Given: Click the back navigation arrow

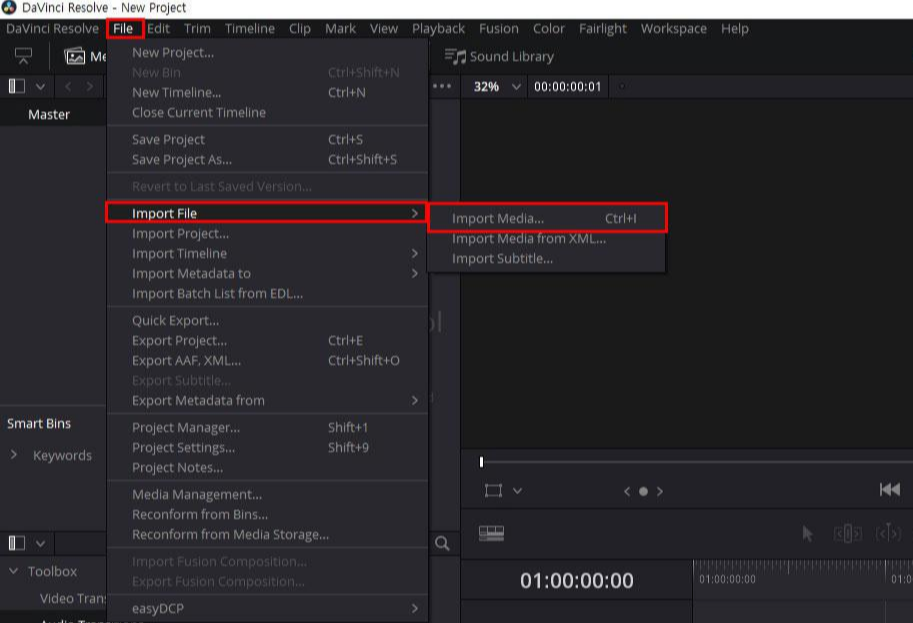Looking at the screenshot, I should [68, 87].
